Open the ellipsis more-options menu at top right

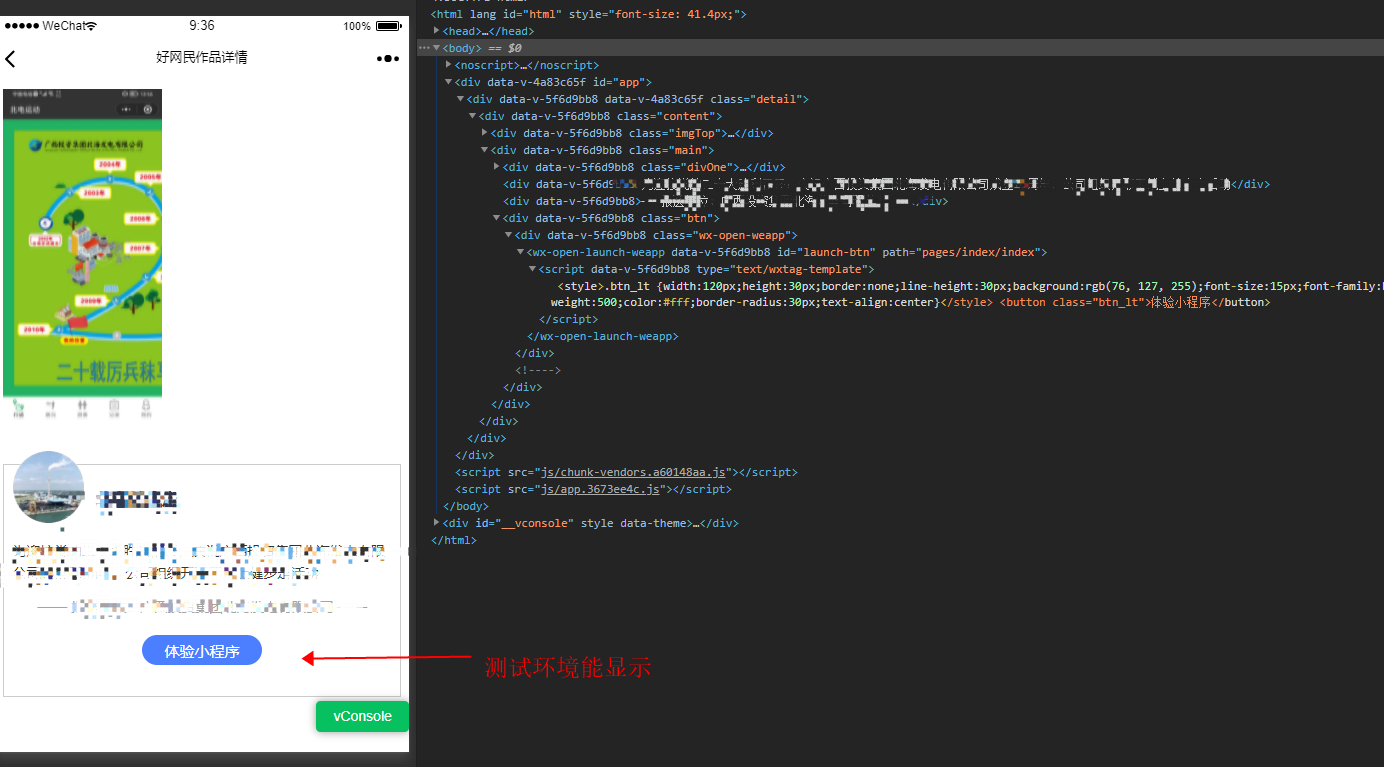(x=387, y=58)
